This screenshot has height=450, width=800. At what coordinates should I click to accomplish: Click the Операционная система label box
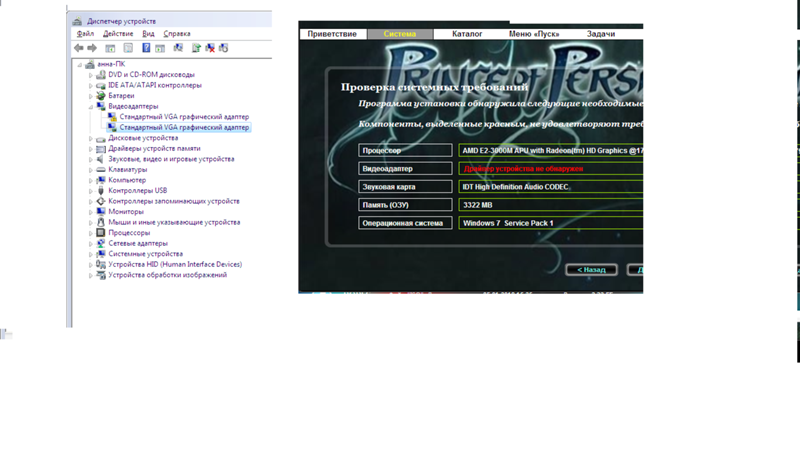(405, 223)
